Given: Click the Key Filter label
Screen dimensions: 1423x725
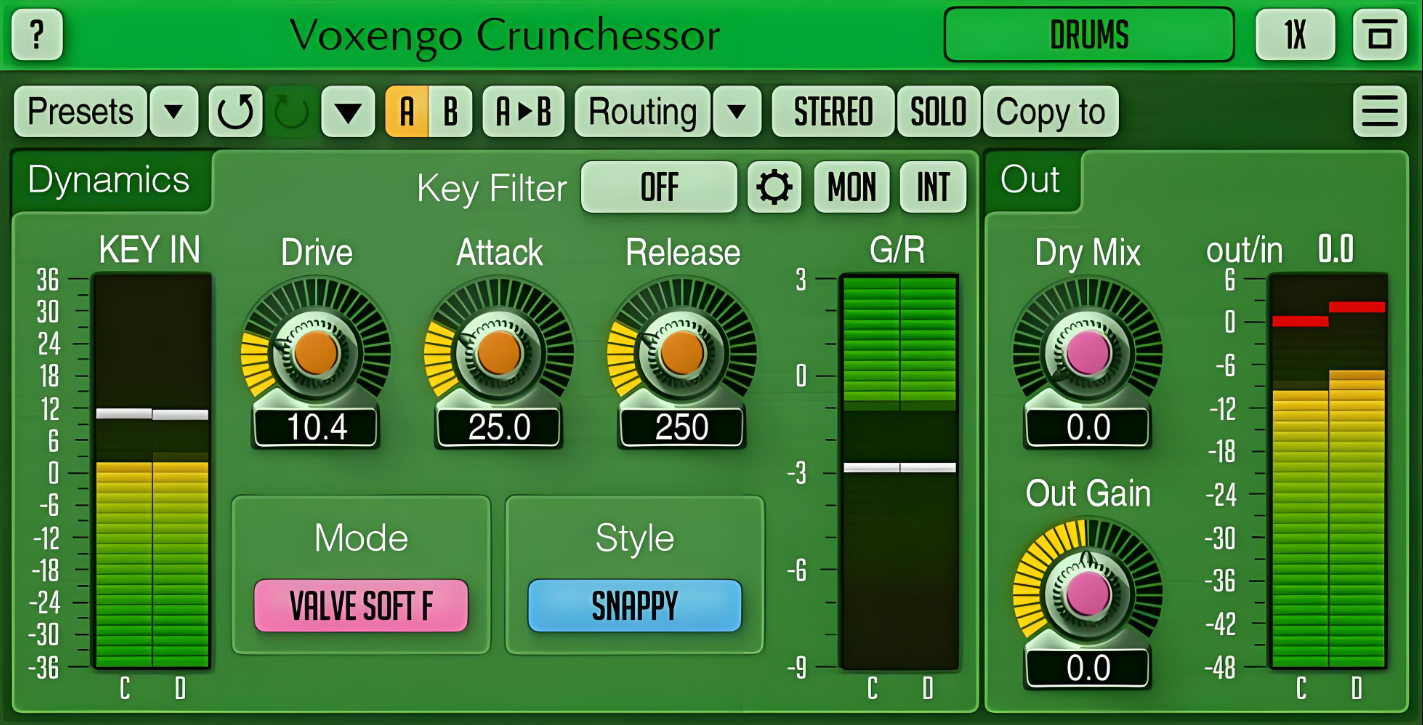Looking at the screenshot, I should coord(492,188).
